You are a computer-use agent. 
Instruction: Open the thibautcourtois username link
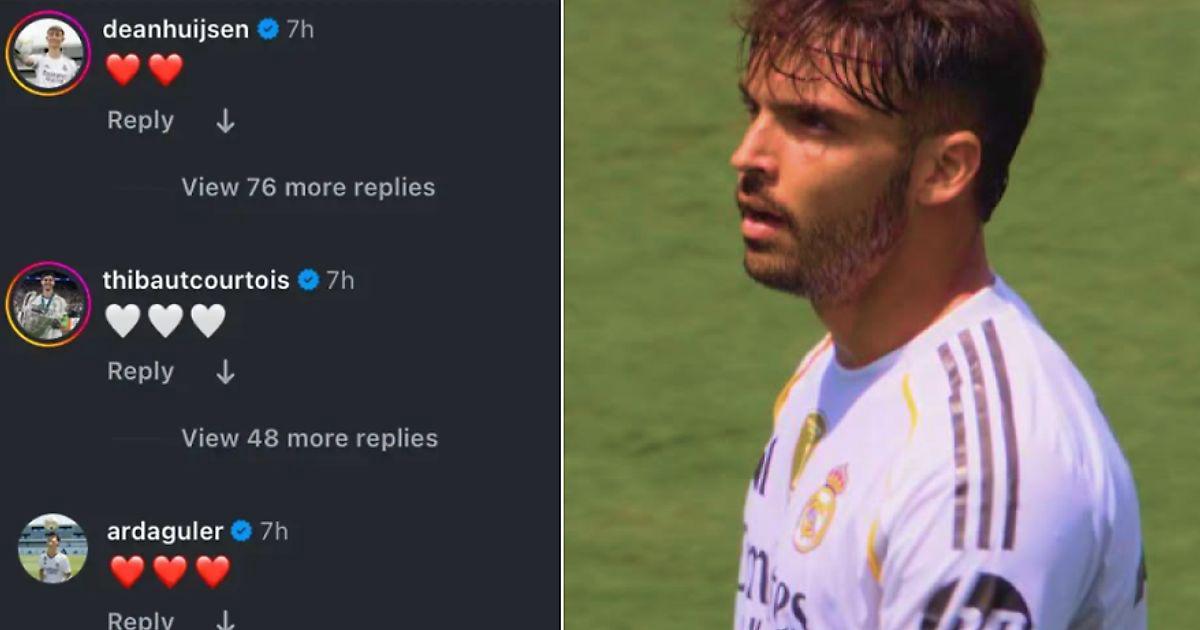(x=196, y=281)
